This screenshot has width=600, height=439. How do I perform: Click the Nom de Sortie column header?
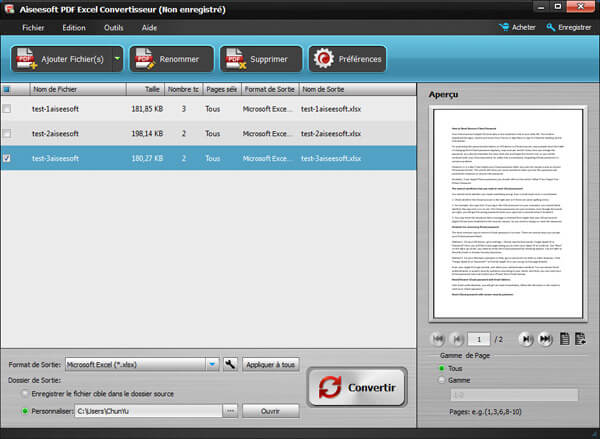[357, 89]
